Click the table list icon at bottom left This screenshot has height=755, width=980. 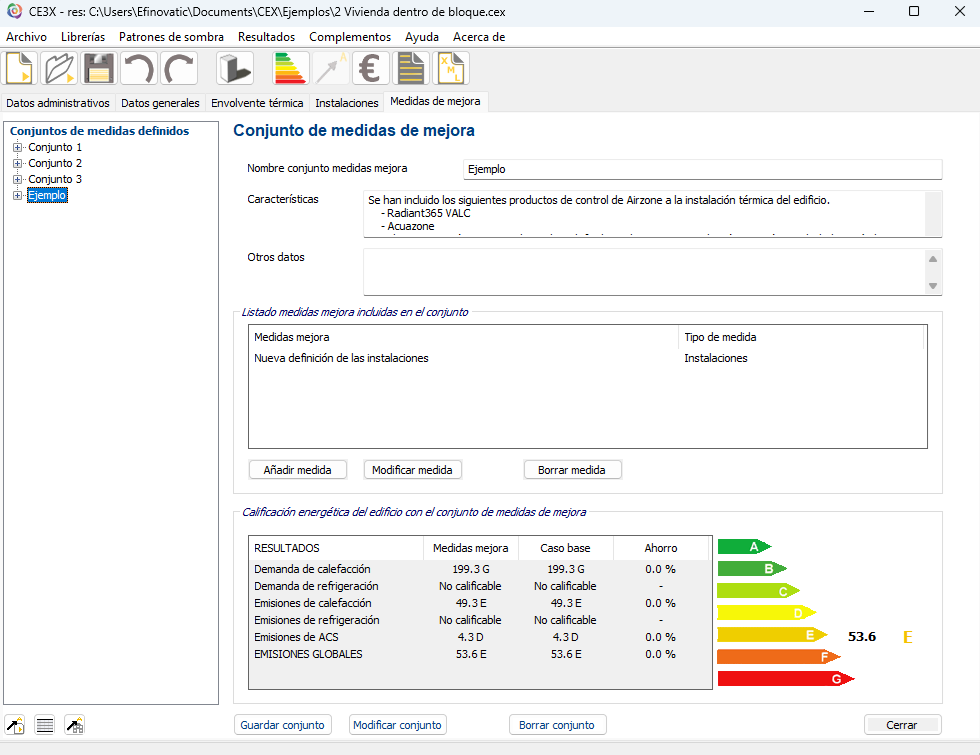(44, 725)
